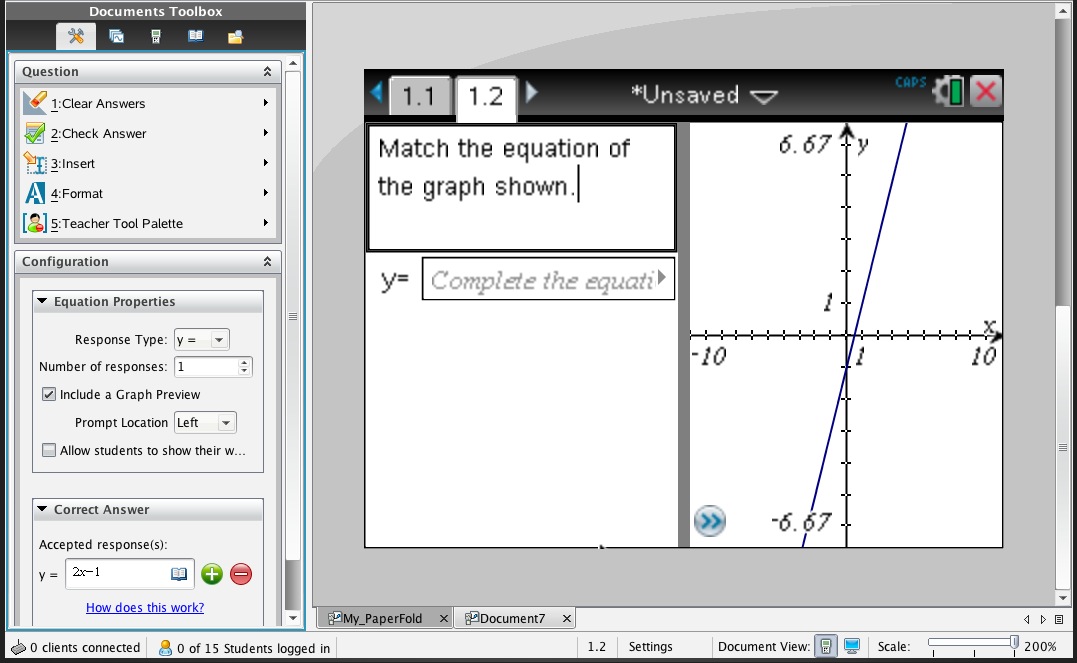Click red minus to remove accepted response

[x=241, y=574]
